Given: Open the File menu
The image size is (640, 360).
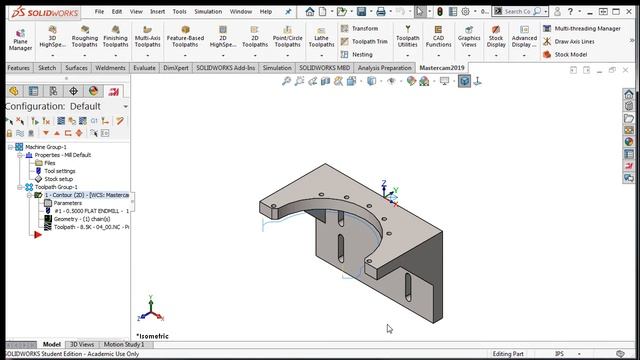Looking at the screenshot, I should pyautogui.click(x=99, y=11).
